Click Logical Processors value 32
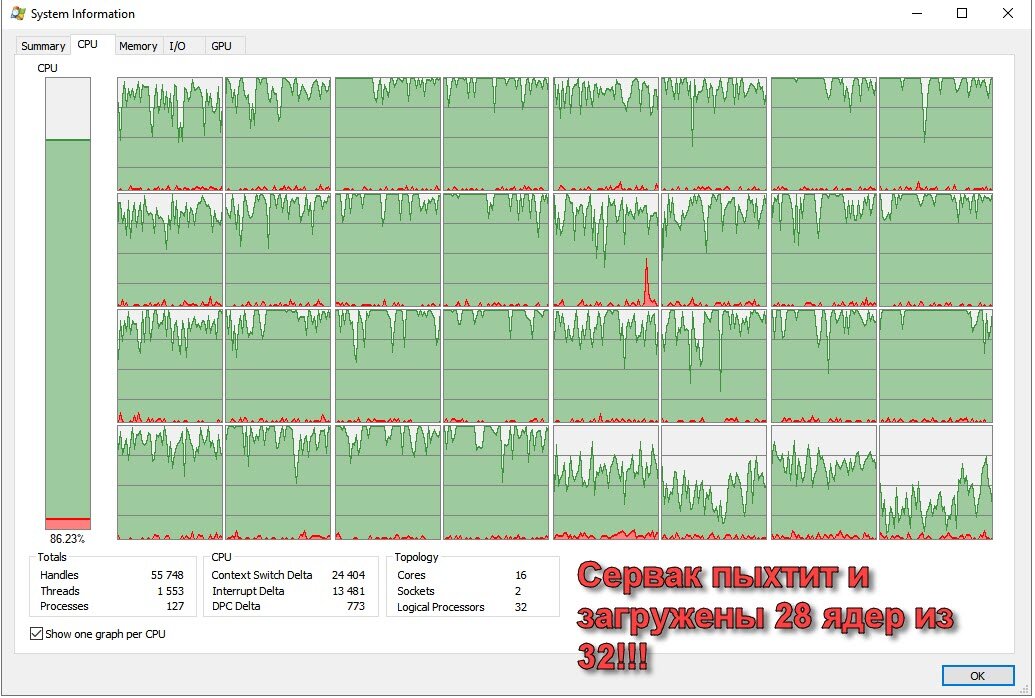This screenshot has height=698, width=1035. tap(521, 607)
